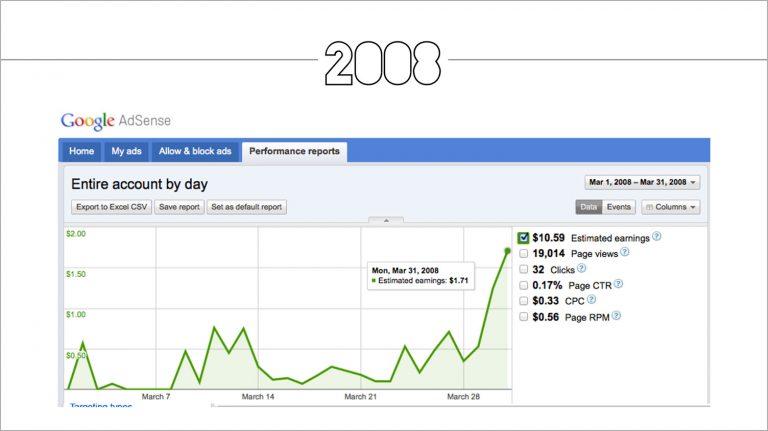This screenshot has width=768, height=431.
Task: Click the Estimated earnings help icon
Action: tap(656, 237)
